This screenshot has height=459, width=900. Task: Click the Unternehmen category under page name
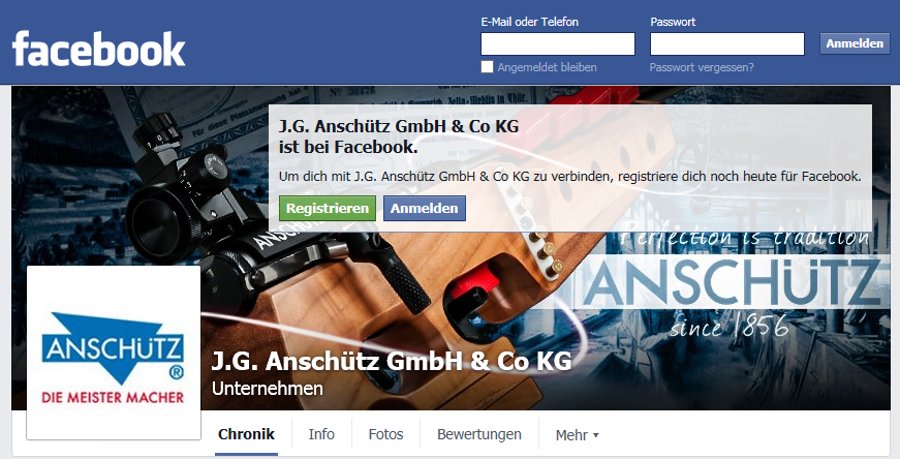point(267,389)
